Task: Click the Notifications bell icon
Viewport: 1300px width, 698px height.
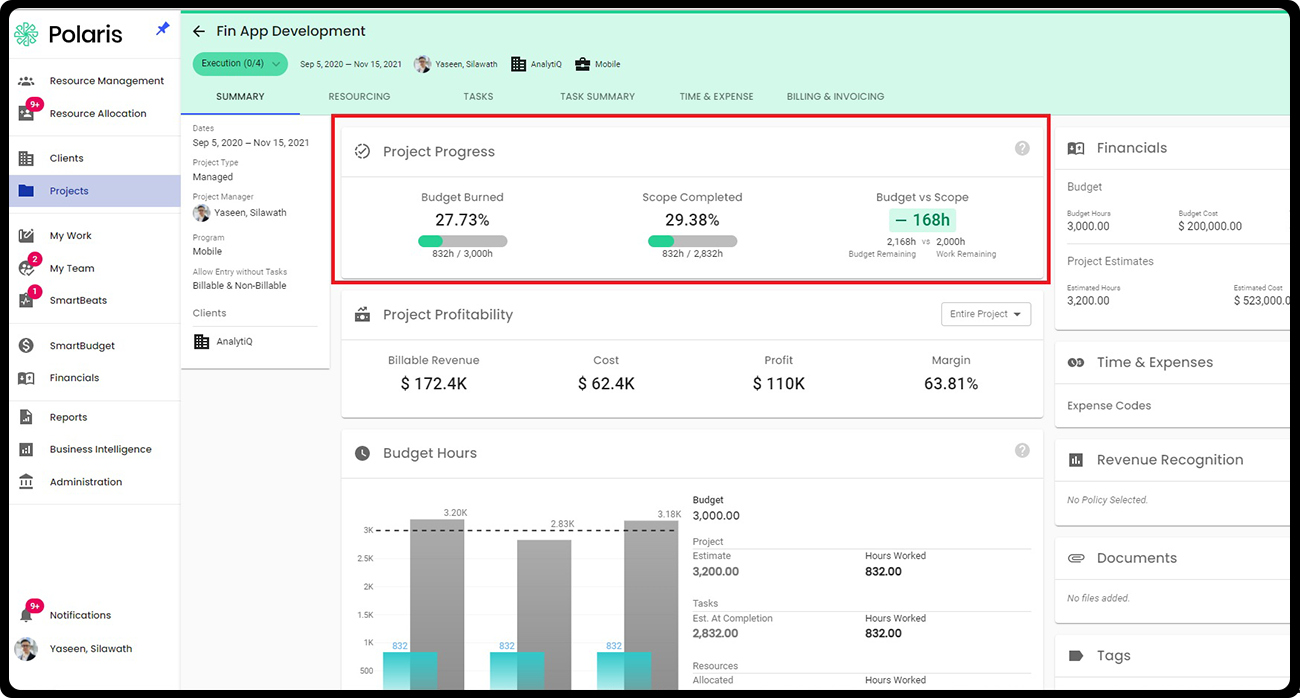Action: (x=28, y=614)
